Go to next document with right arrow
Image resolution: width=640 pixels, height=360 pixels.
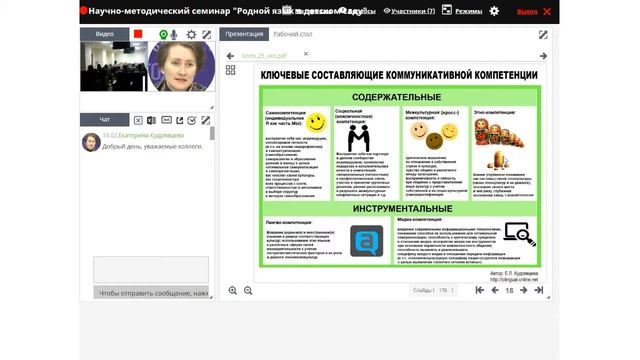[x=543, y=56]
